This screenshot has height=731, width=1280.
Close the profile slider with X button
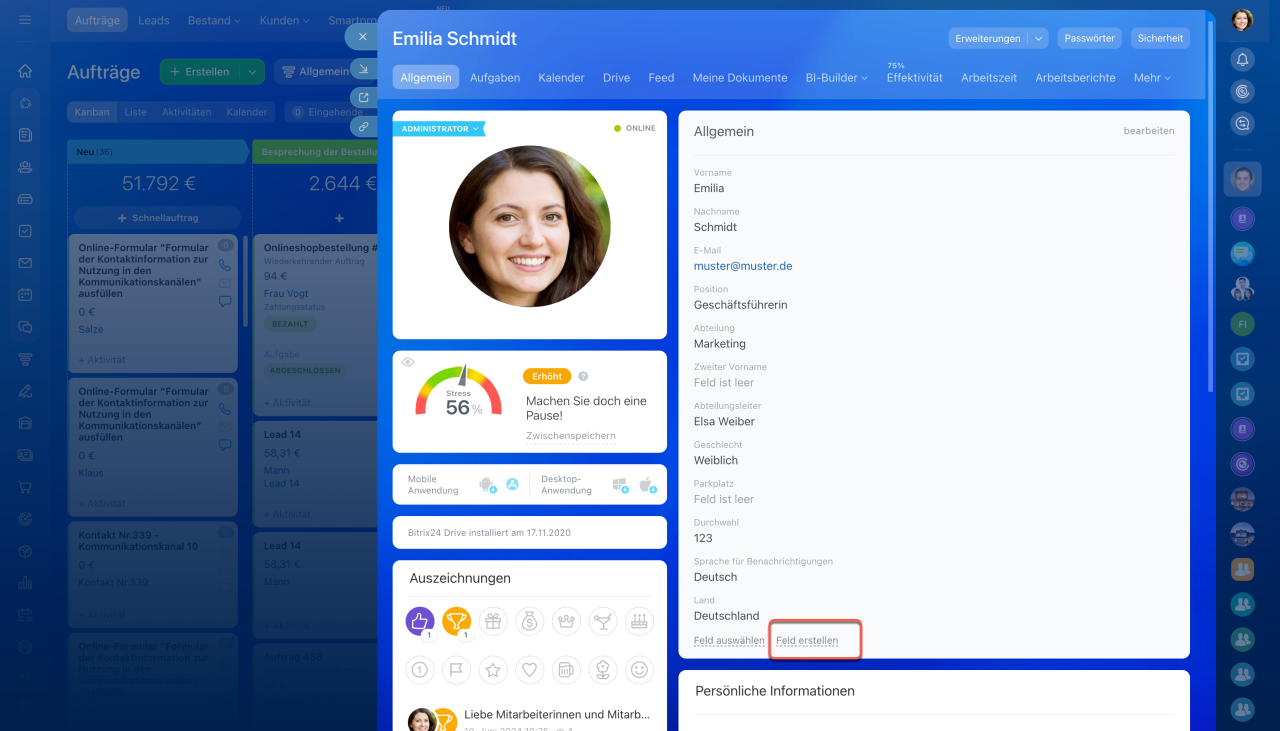click(362, 36)
